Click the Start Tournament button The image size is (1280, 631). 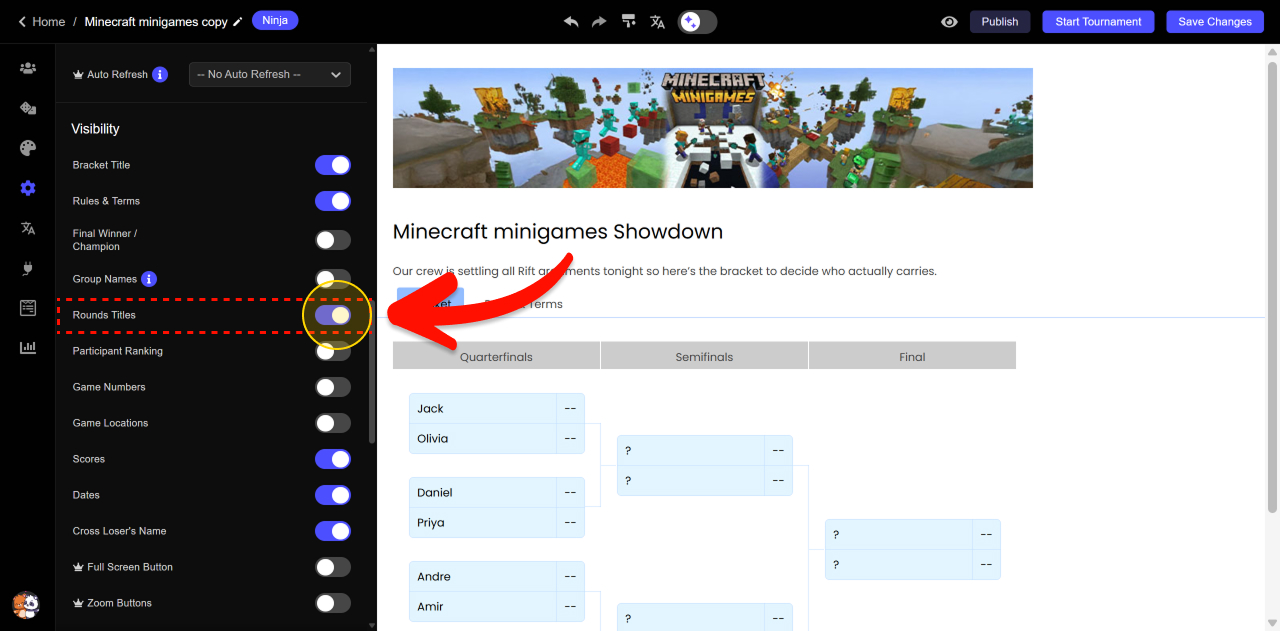point(1098,21)
